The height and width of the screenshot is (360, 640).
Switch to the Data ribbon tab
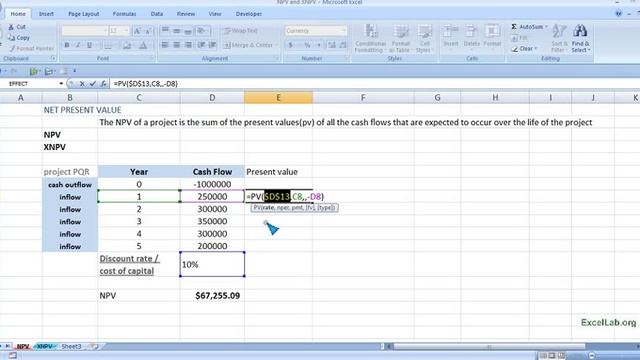pyautogui.click(x=157, y=14)
